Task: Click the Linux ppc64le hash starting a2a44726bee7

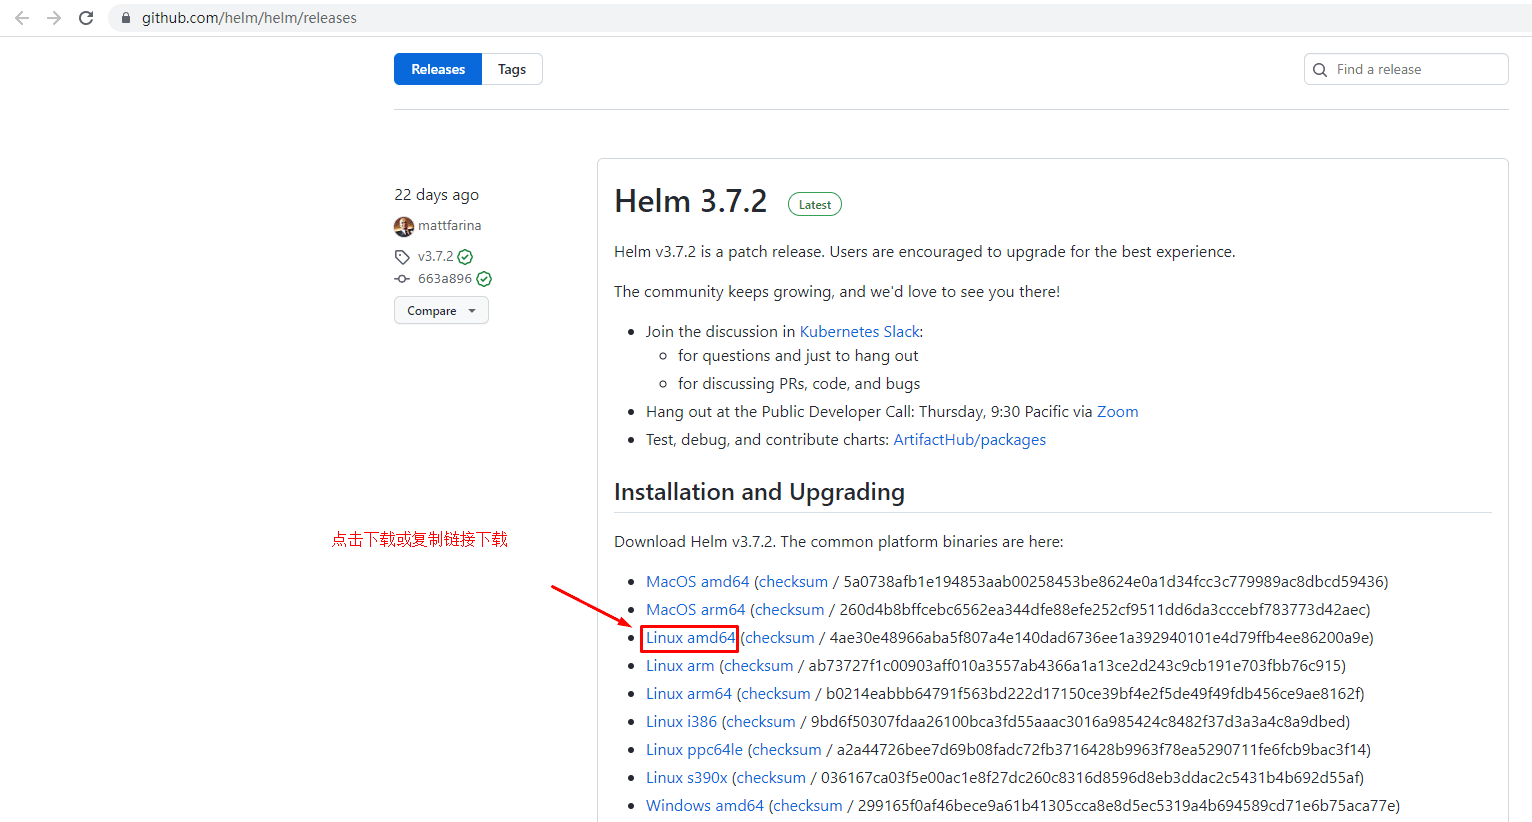Action: pyautogui.click(x=1101, y=750)
